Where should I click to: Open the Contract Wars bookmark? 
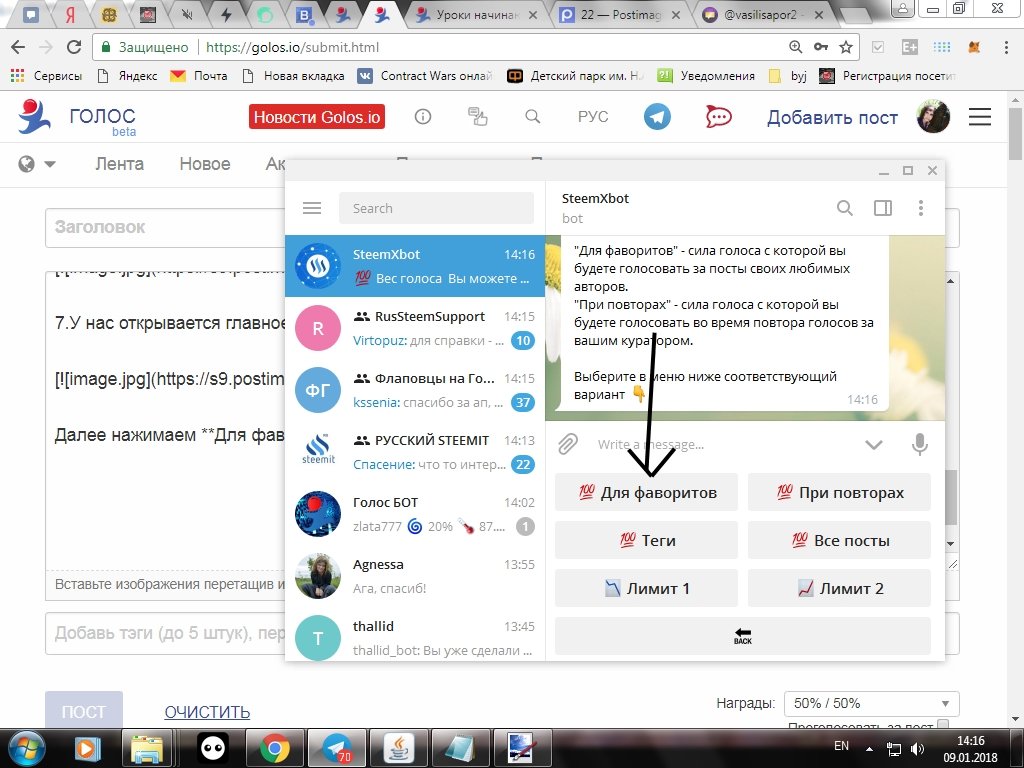click(424, 76)
